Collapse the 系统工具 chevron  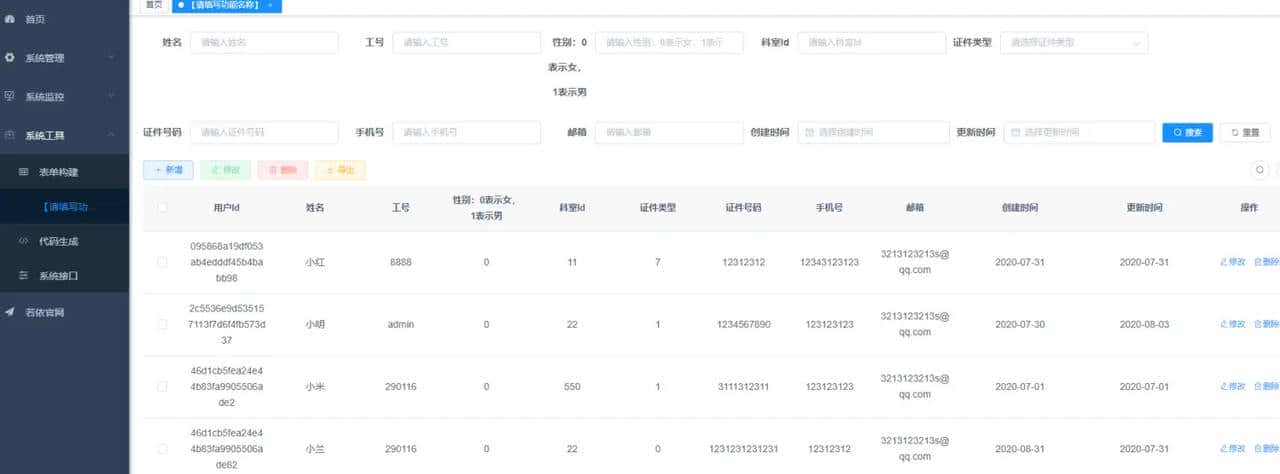click(x=111, y=135)
